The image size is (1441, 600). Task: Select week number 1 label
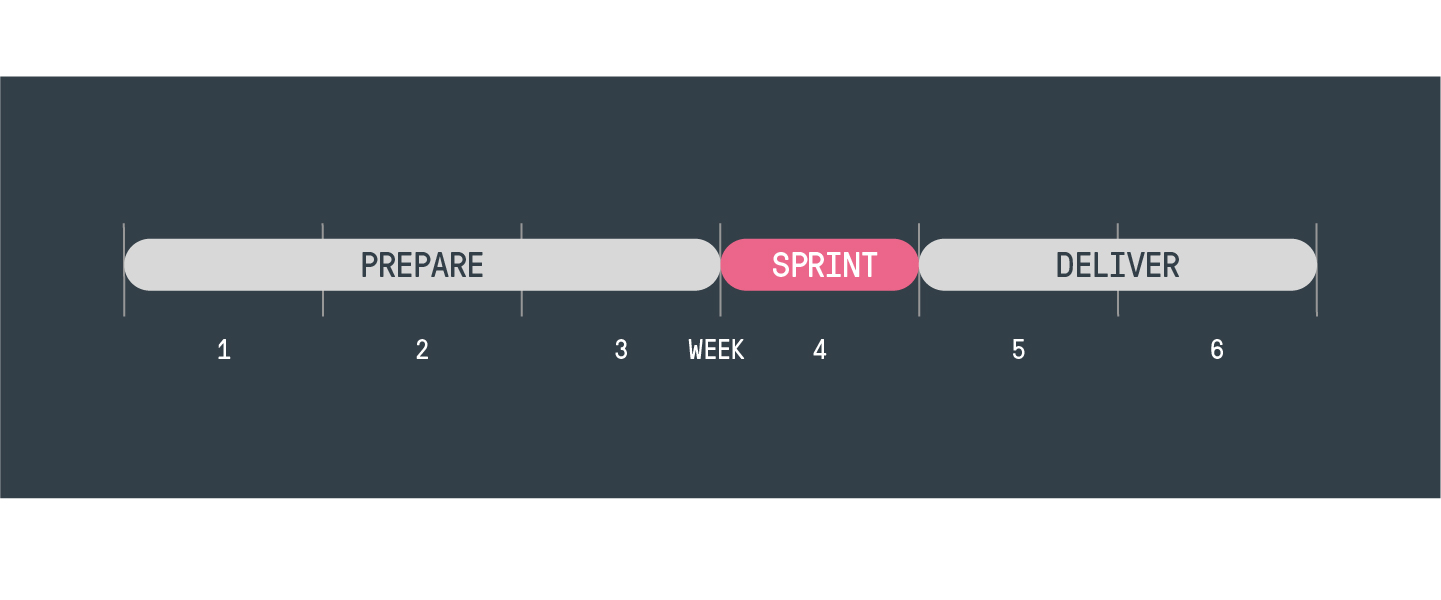pyautogui.click(x=224, y=350)
